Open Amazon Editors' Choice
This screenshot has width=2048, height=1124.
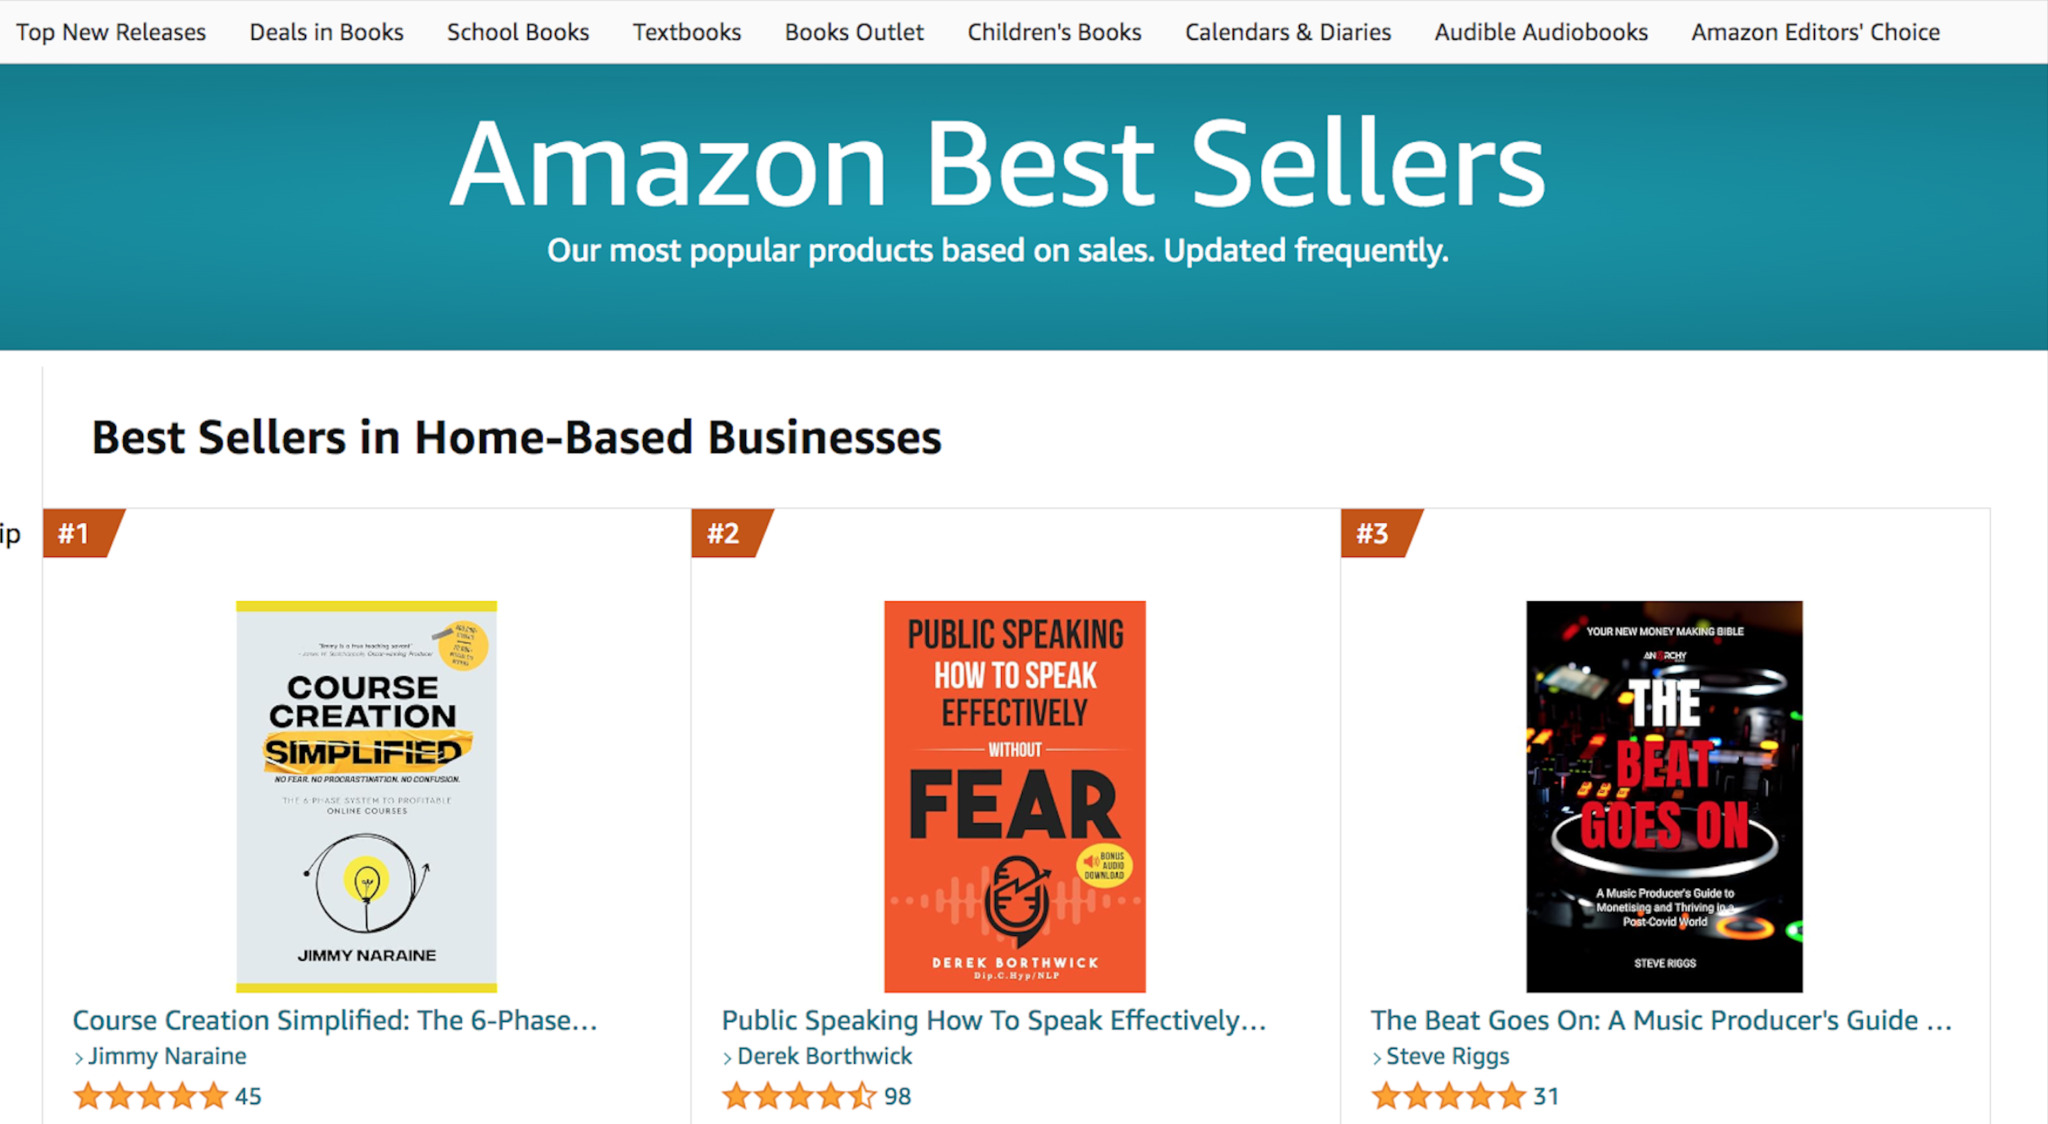click(1815, 32)
